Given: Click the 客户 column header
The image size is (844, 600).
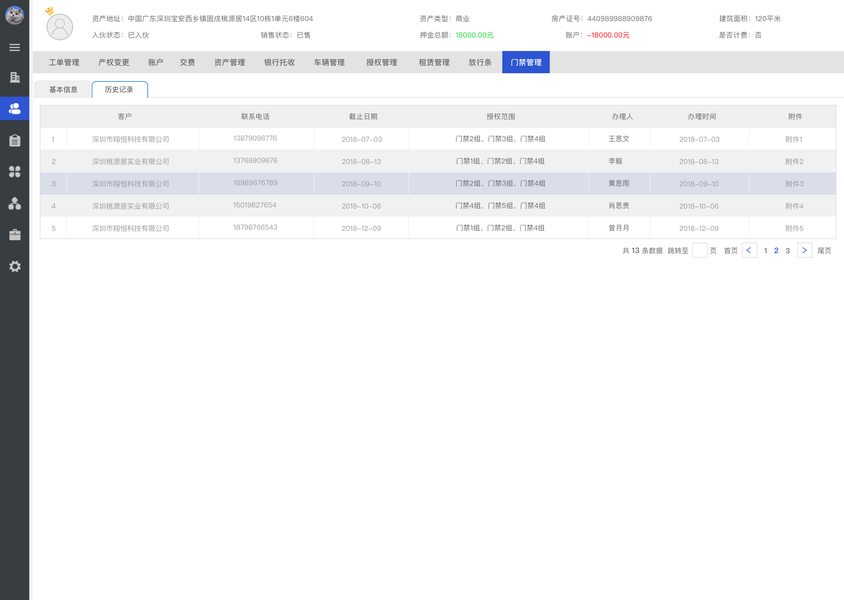Looking at the screenshot, I should pyautogui.click(x=125, y=117).
